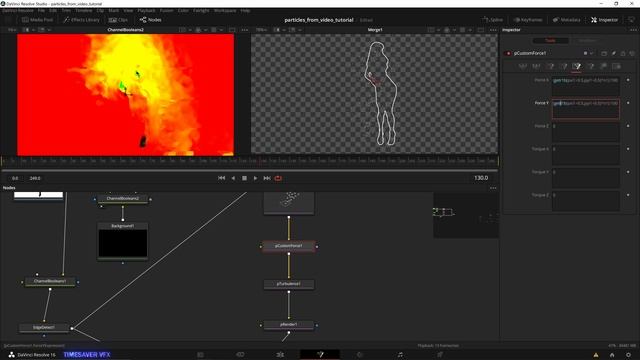Click the Force Z expression field

586,132
